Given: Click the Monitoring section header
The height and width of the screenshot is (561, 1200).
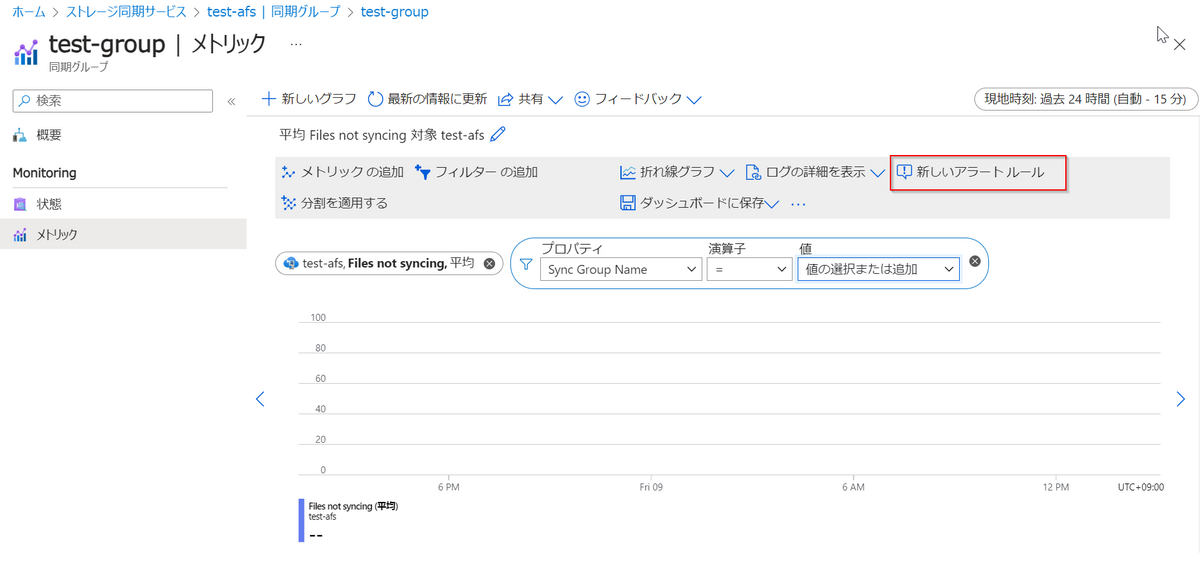Looking at the screenshot, I should (44, 173).
